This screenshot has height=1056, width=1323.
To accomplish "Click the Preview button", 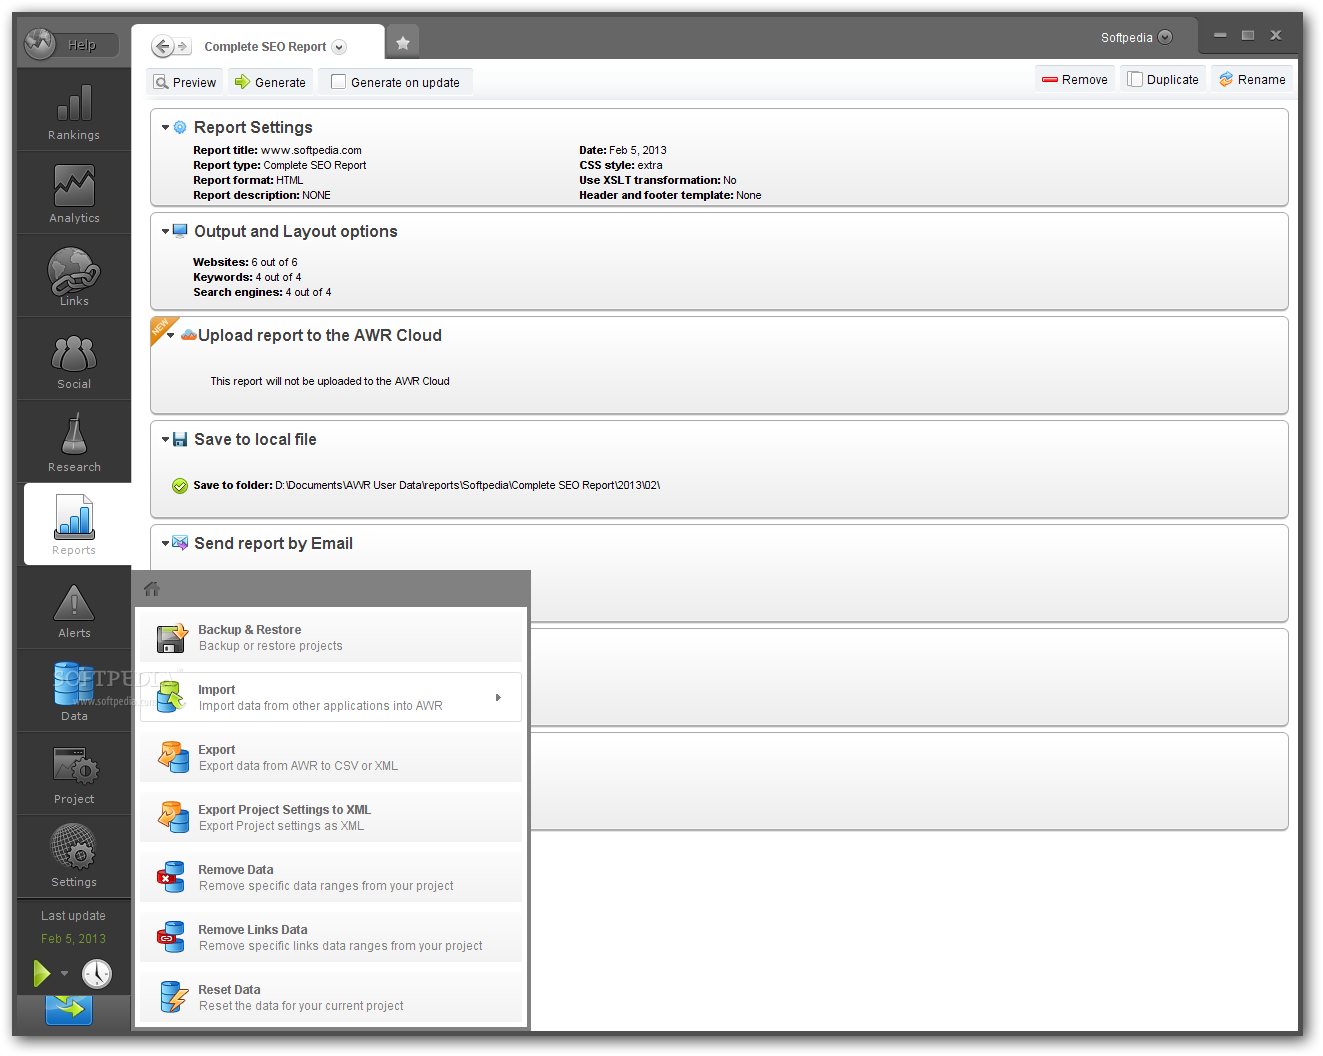I will click(x=186, y=82).
